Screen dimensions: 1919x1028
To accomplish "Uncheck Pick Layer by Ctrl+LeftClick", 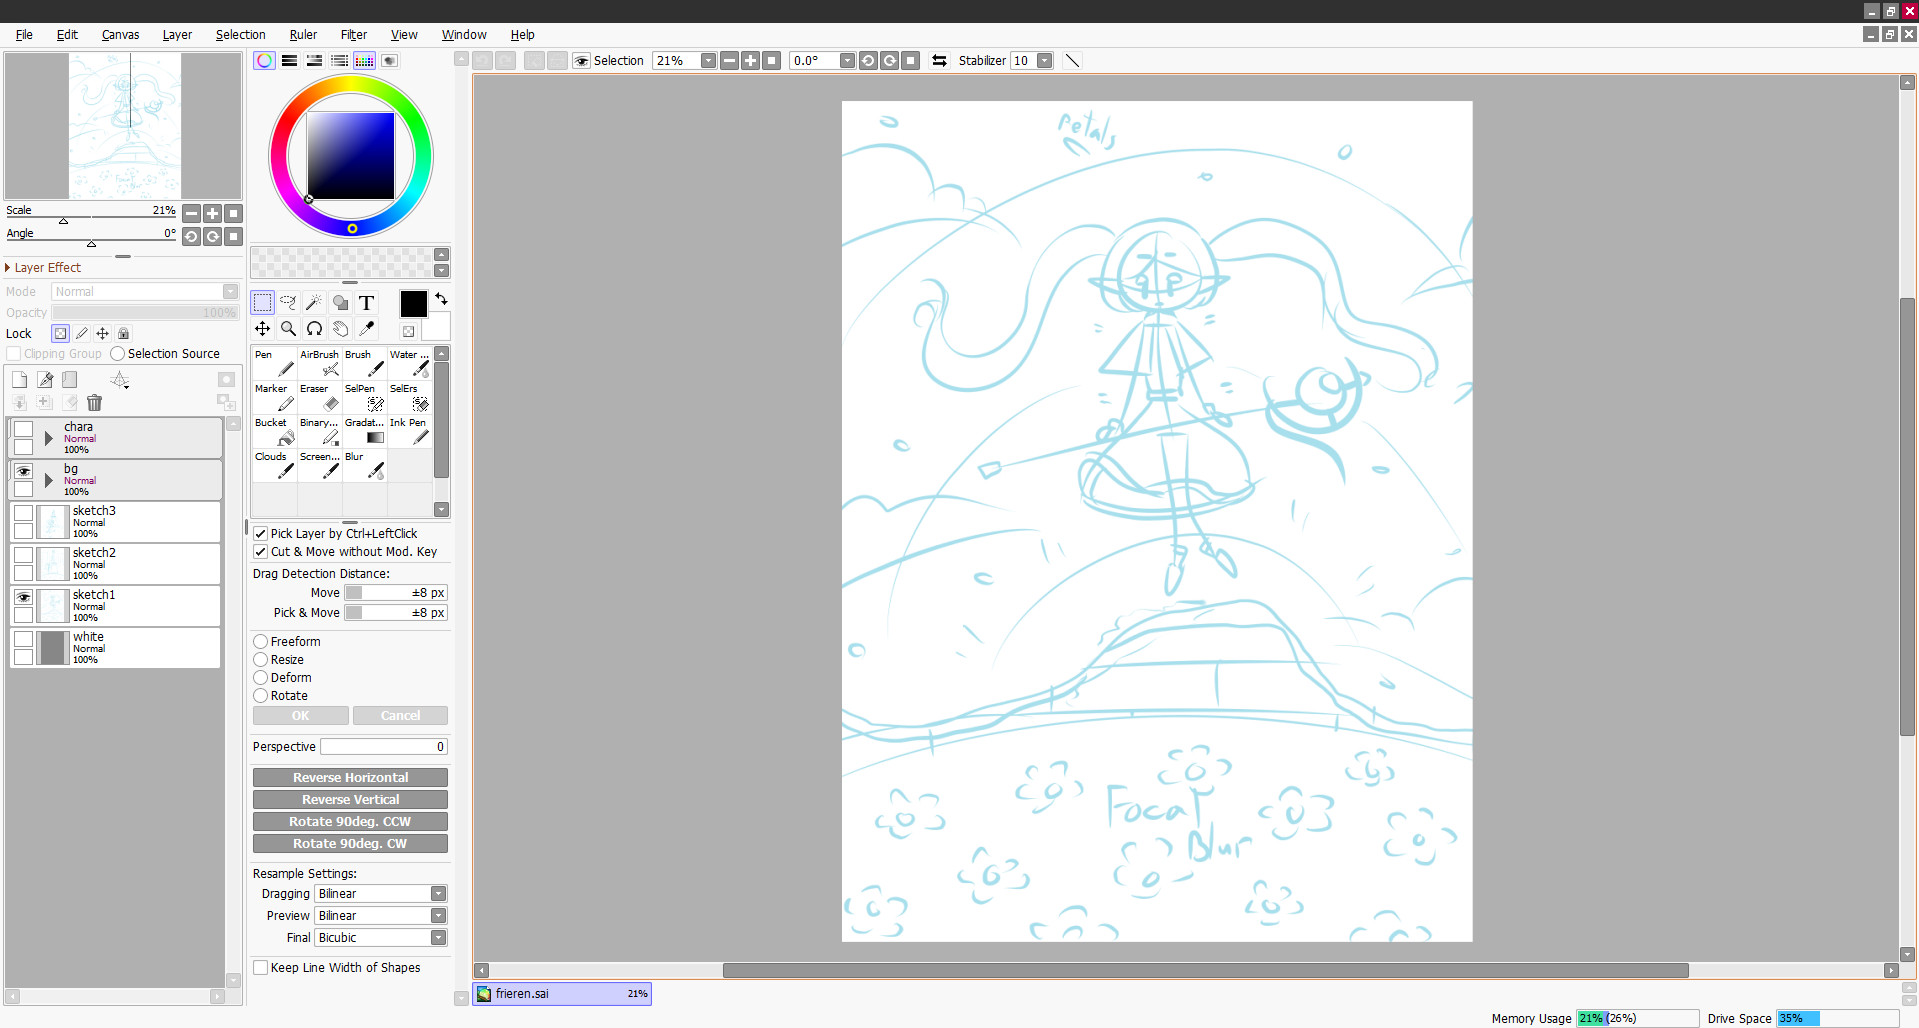I will point(260,534).
